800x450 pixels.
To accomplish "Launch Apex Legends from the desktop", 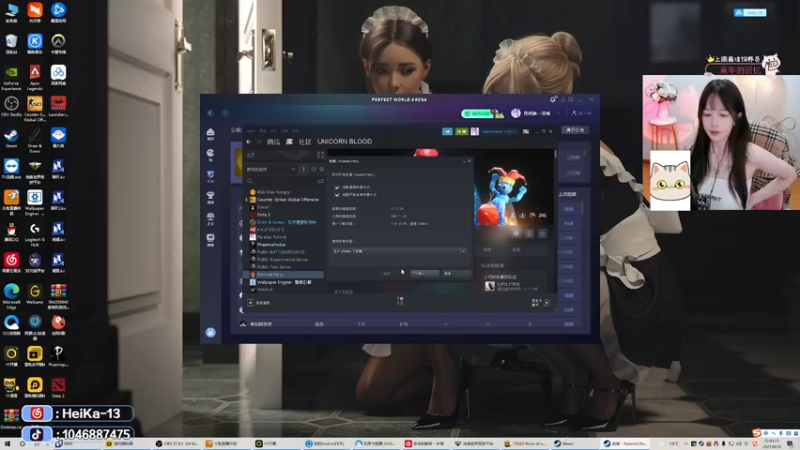I will 35,76.
